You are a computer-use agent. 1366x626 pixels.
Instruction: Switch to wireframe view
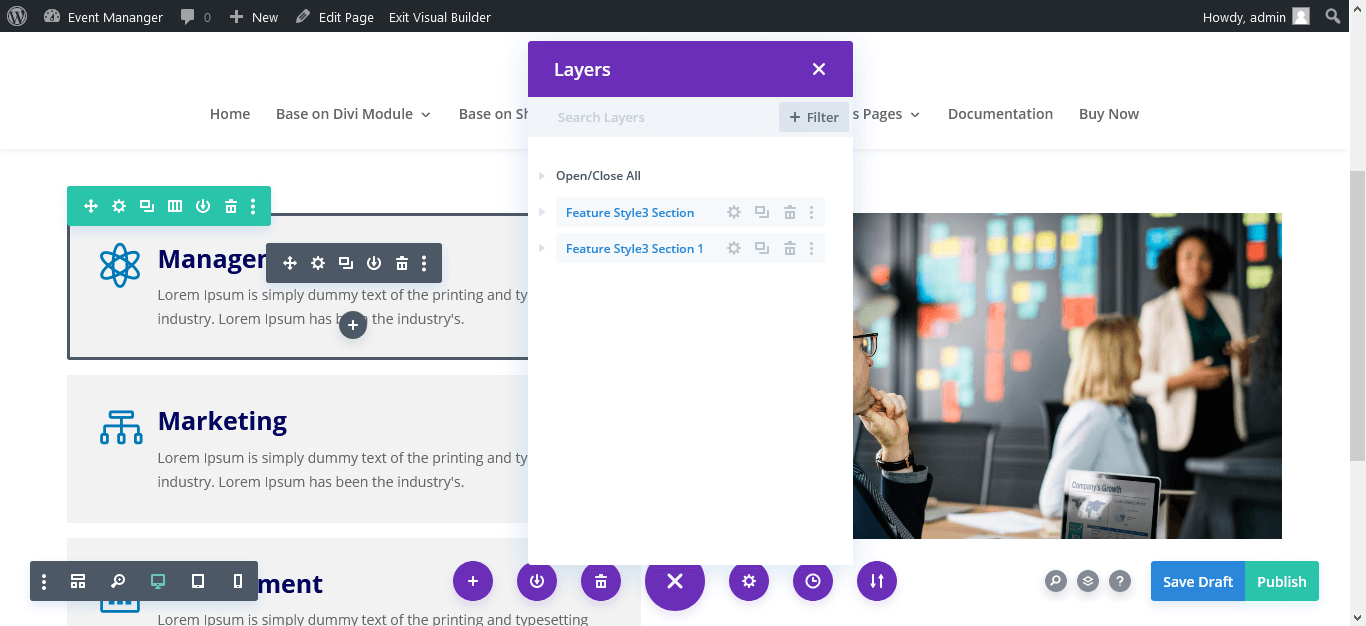click(78, 581)
